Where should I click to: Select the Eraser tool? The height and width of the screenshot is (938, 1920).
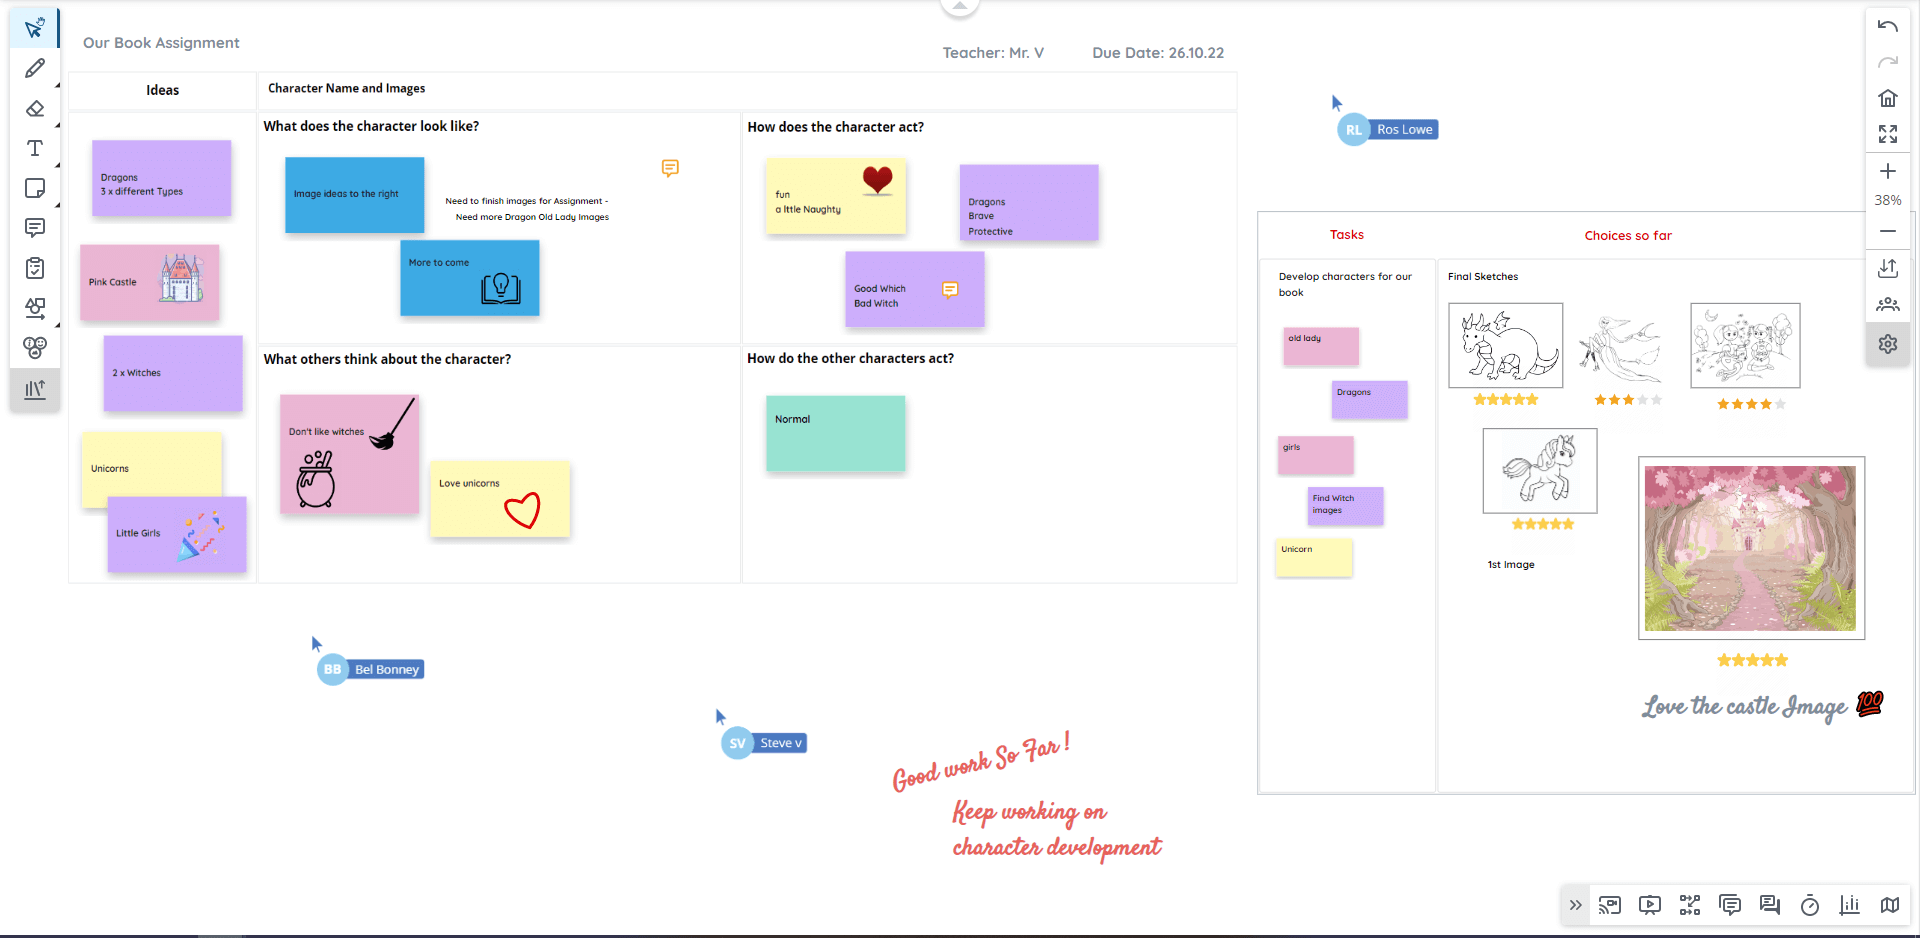(x=35, y=108)
